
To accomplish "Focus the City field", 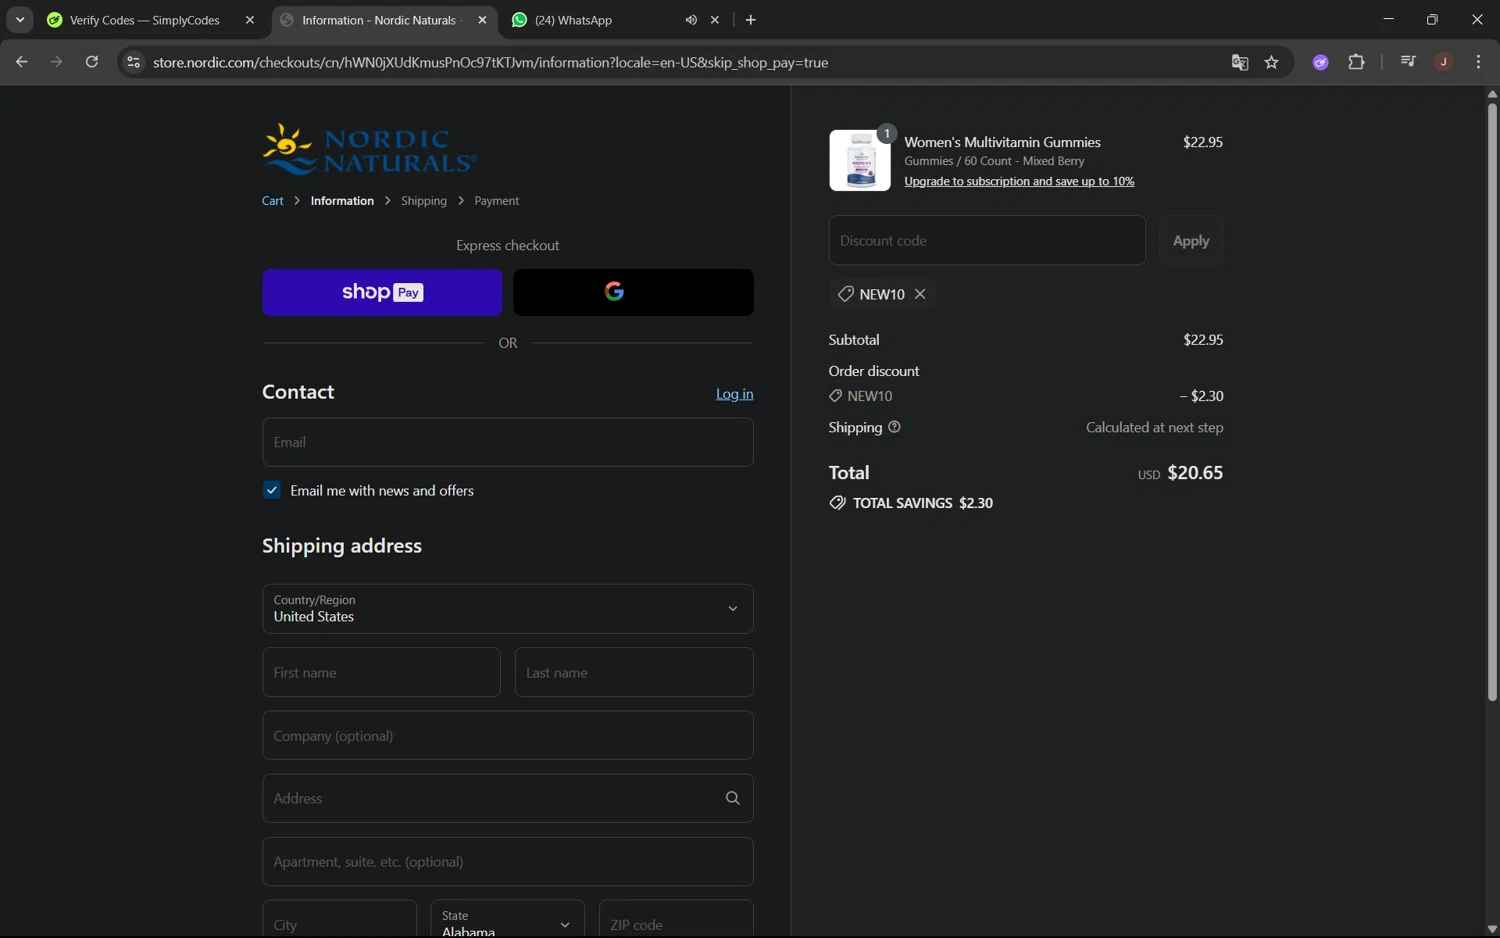I will [x=339, y=920].
